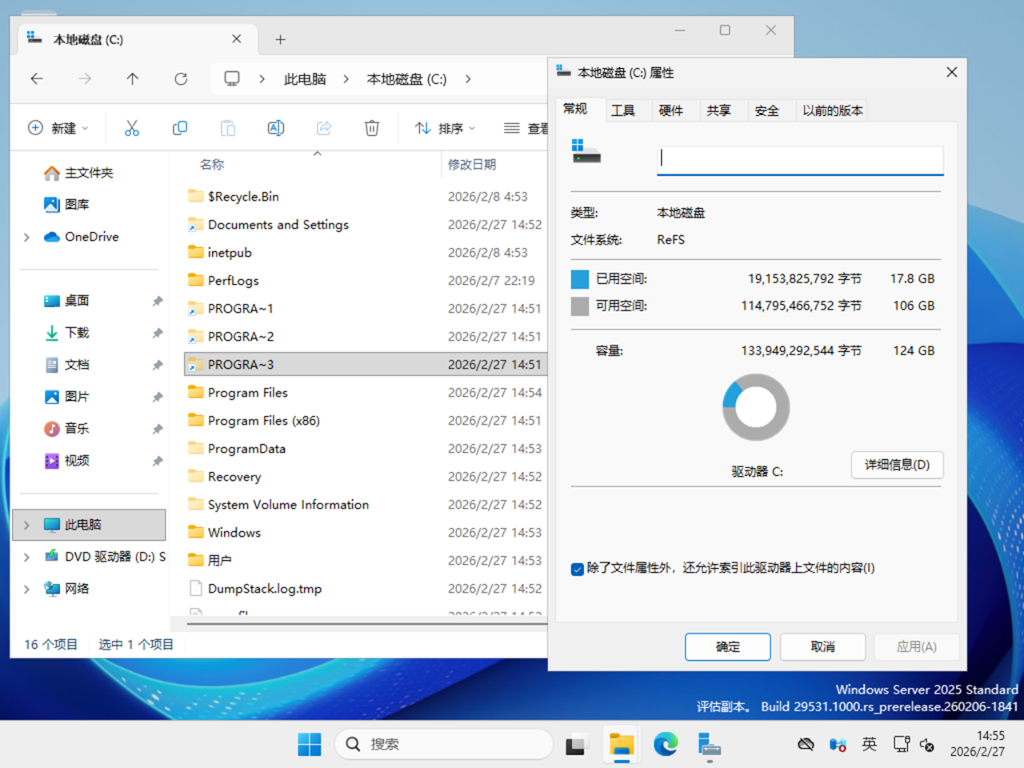Screen dimensions: 1024x768
Task: Open the Windows Start menu
Action: [x=309, y=744]
